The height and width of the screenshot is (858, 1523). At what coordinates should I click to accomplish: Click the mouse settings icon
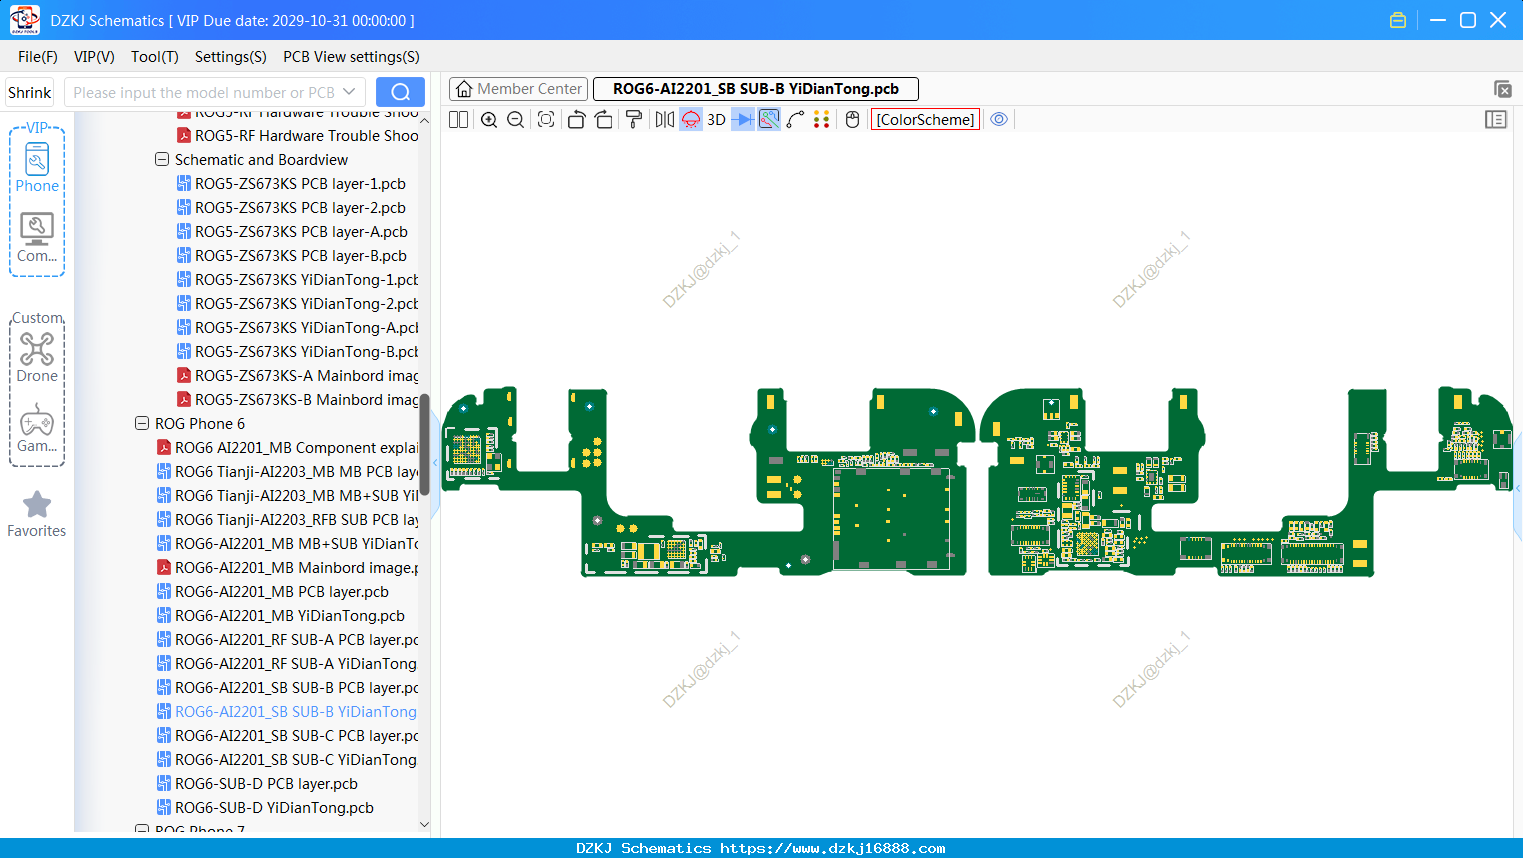[852, 119]
